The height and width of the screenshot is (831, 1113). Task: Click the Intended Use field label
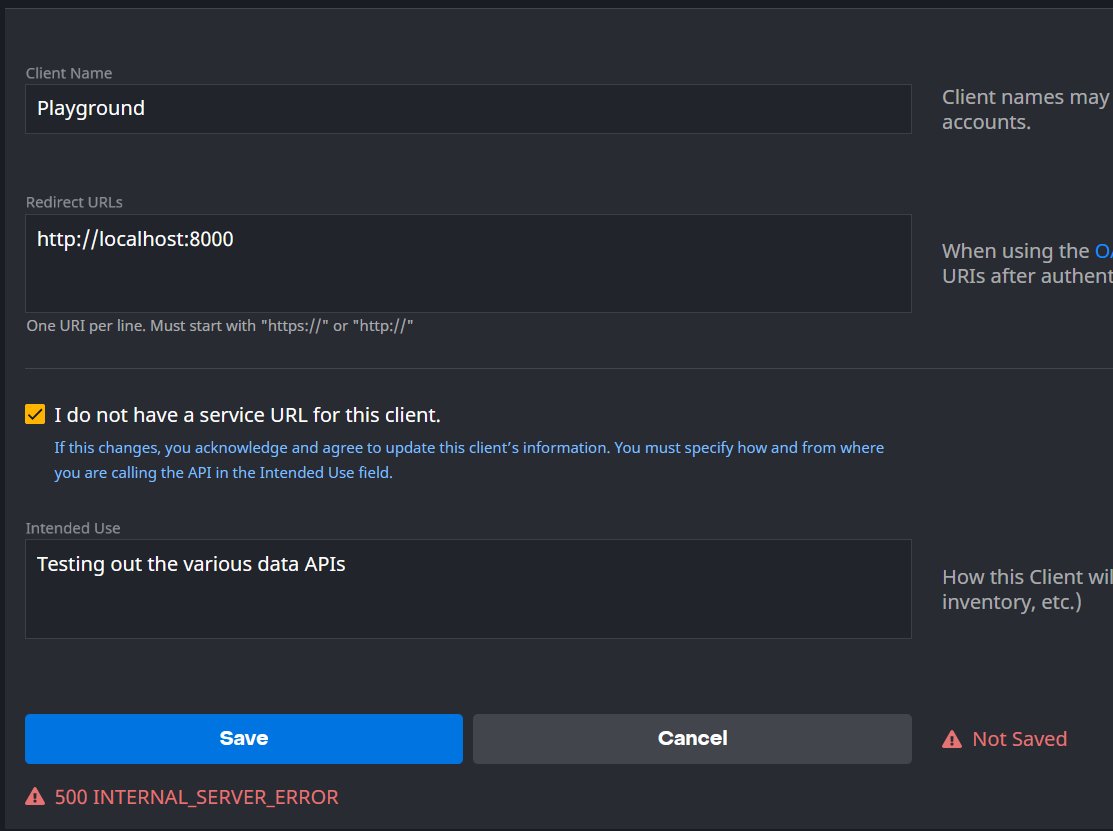point(72,528)
